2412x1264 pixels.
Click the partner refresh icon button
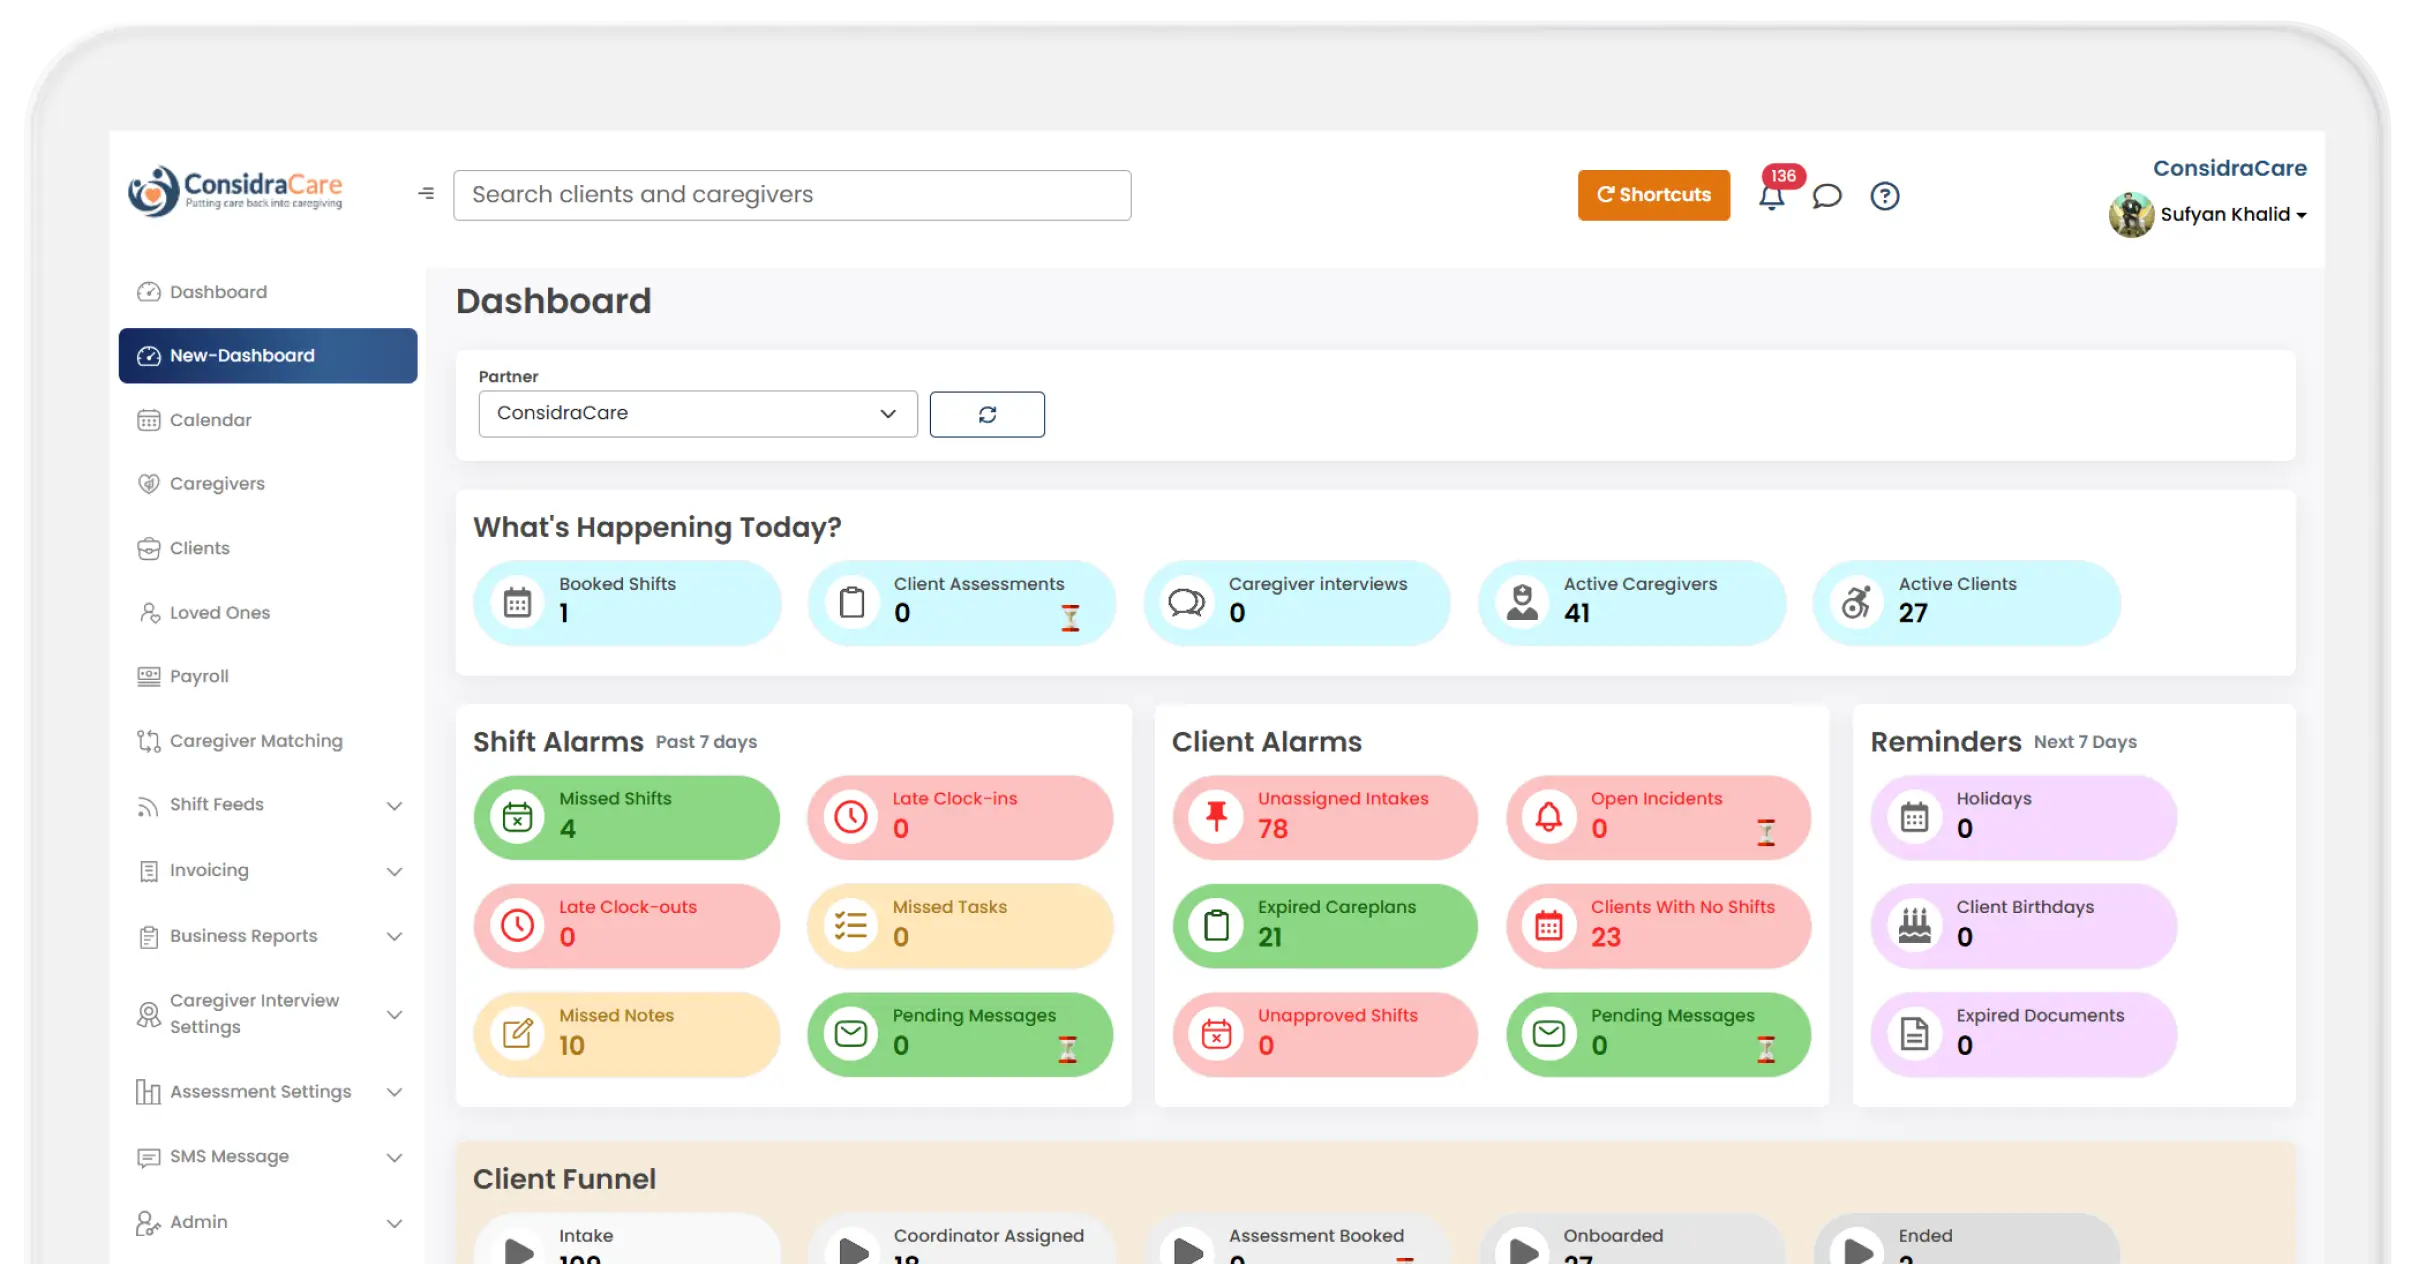pos(986,414)
